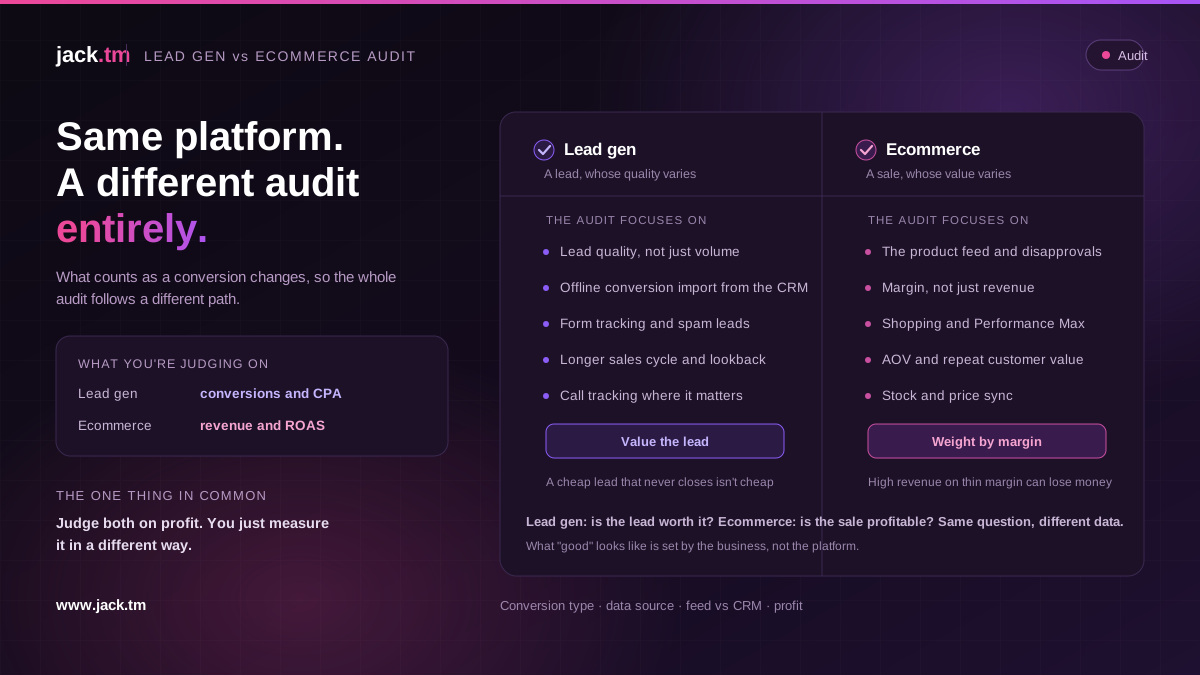Screen dimensions: 1200x675
Task: Click footer 'Conversion type · data source' text
Action: pyautogui.click(x=651, y=606)
